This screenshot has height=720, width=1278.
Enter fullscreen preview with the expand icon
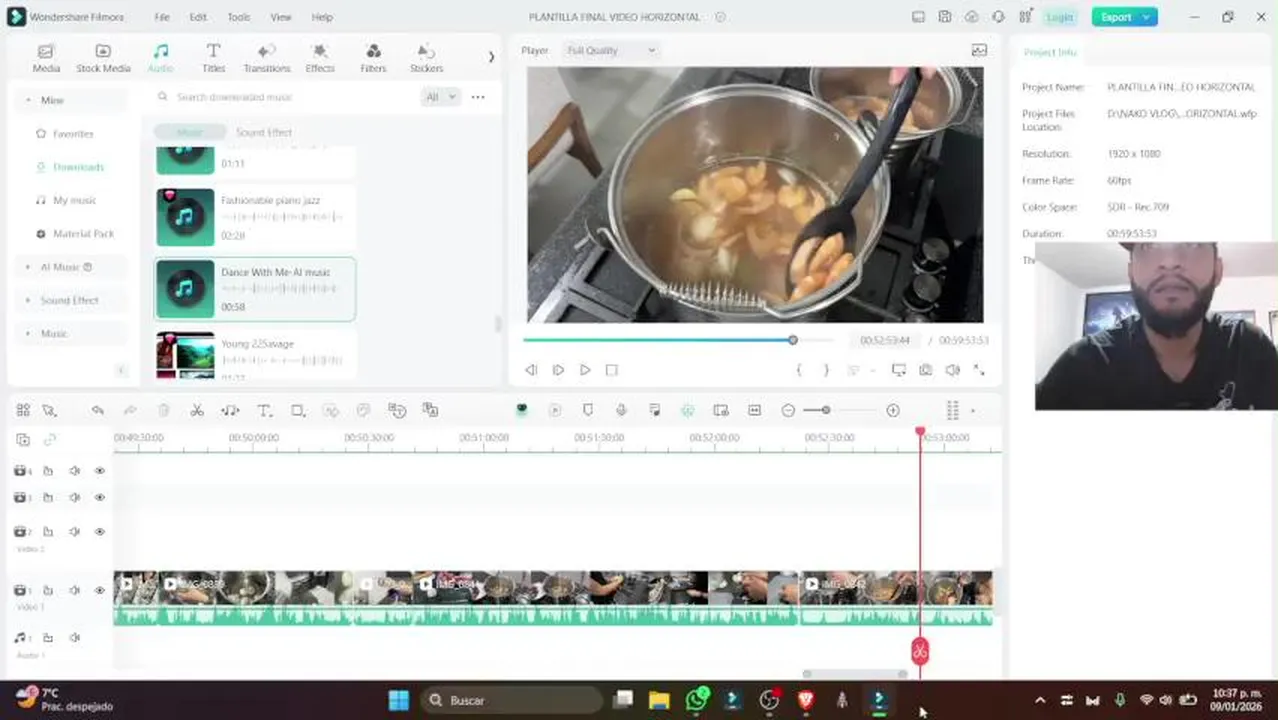click(979, 370)
